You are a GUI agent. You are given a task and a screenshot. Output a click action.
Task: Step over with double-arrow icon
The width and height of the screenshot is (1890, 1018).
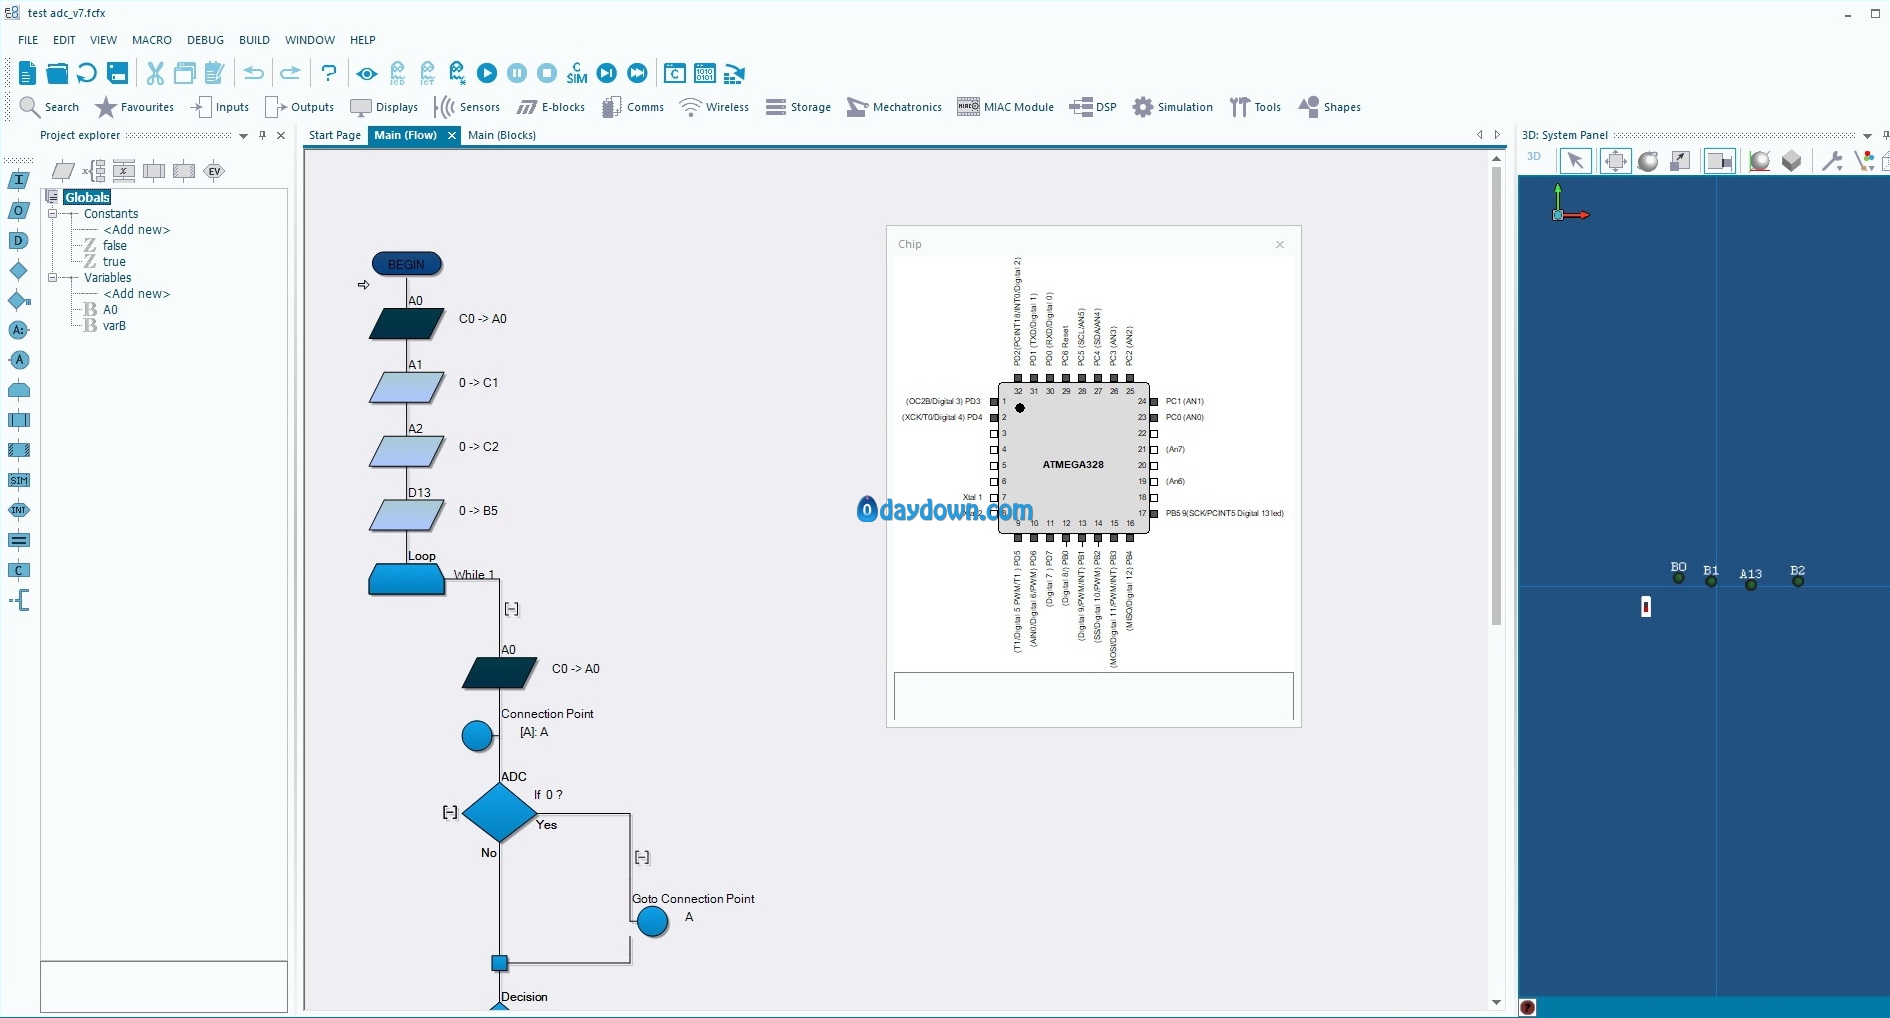tap(637, 73)
